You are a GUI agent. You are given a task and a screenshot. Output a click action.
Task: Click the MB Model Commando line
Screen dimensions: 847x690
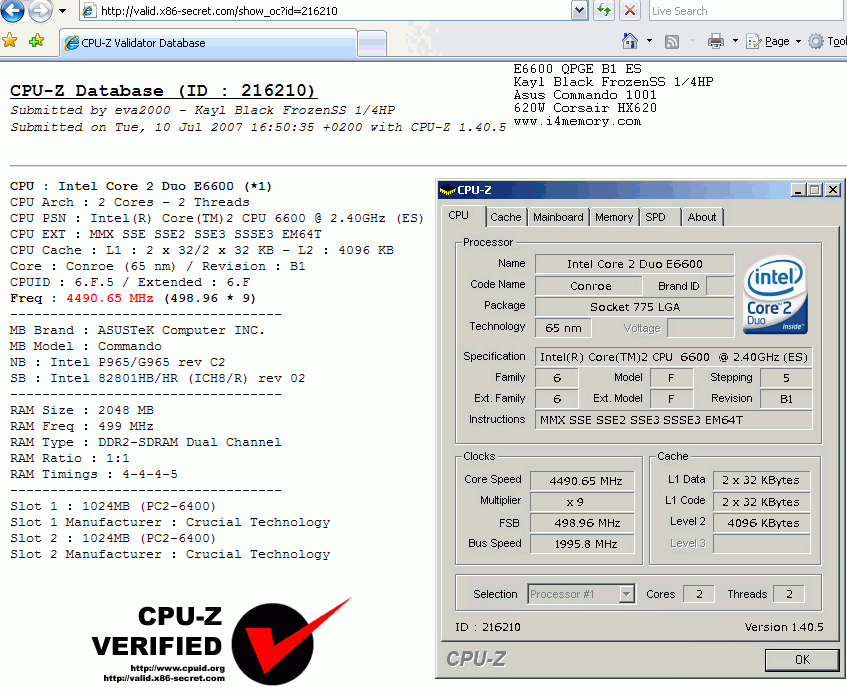[86, 346]
